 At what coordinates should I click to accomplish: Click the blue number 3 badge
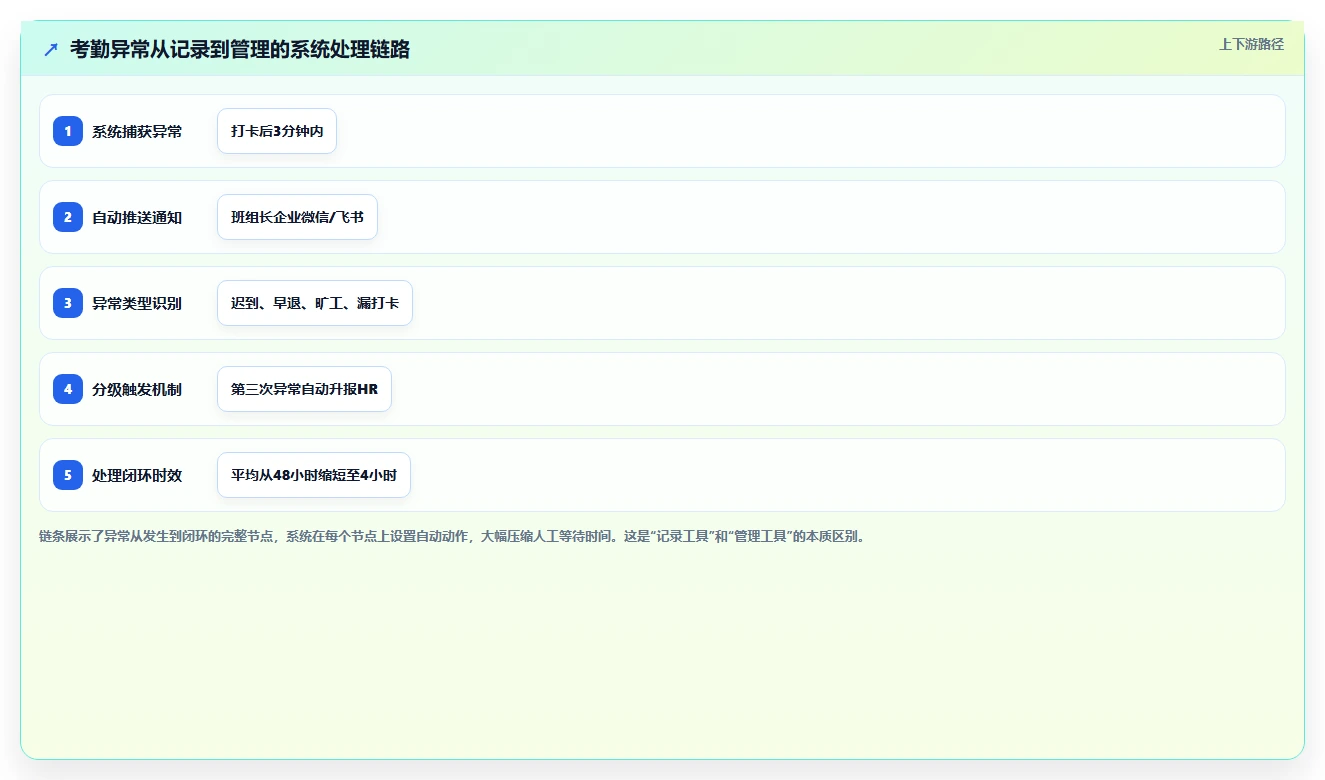(x=68, y=303)
